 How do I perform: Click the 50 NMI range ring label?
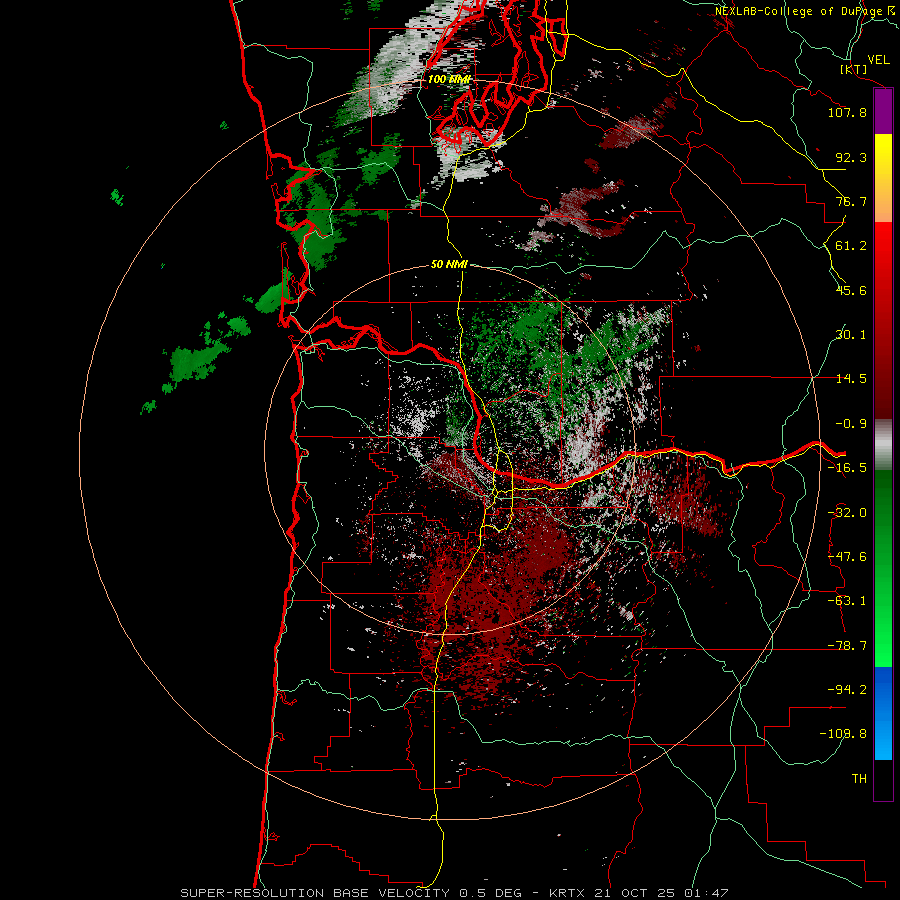pyautogui.click(x=449, y=265)
